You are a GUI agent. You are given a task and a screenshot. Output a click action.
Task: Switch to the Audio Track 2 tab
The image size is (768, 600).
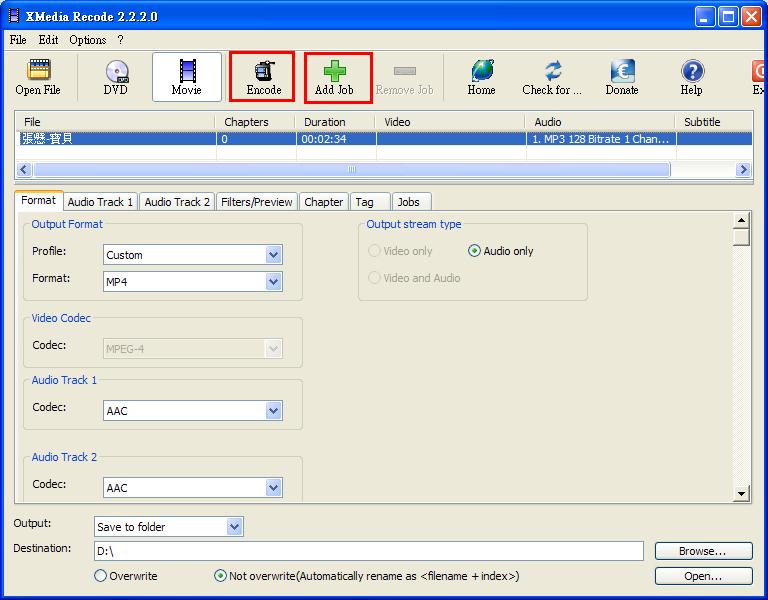(177, 202)
